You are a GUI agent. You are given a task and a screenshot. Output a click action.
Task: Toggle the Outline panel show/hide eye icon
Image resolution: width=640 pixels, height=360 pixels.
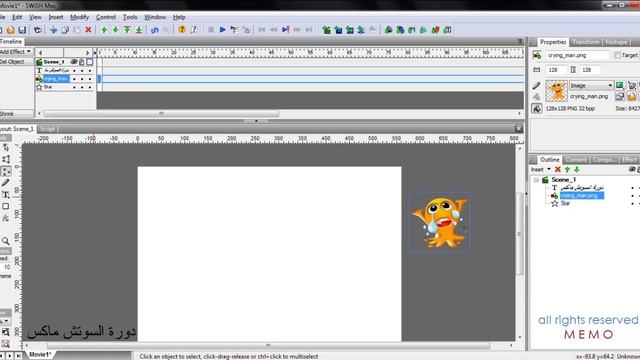point(632,169)
